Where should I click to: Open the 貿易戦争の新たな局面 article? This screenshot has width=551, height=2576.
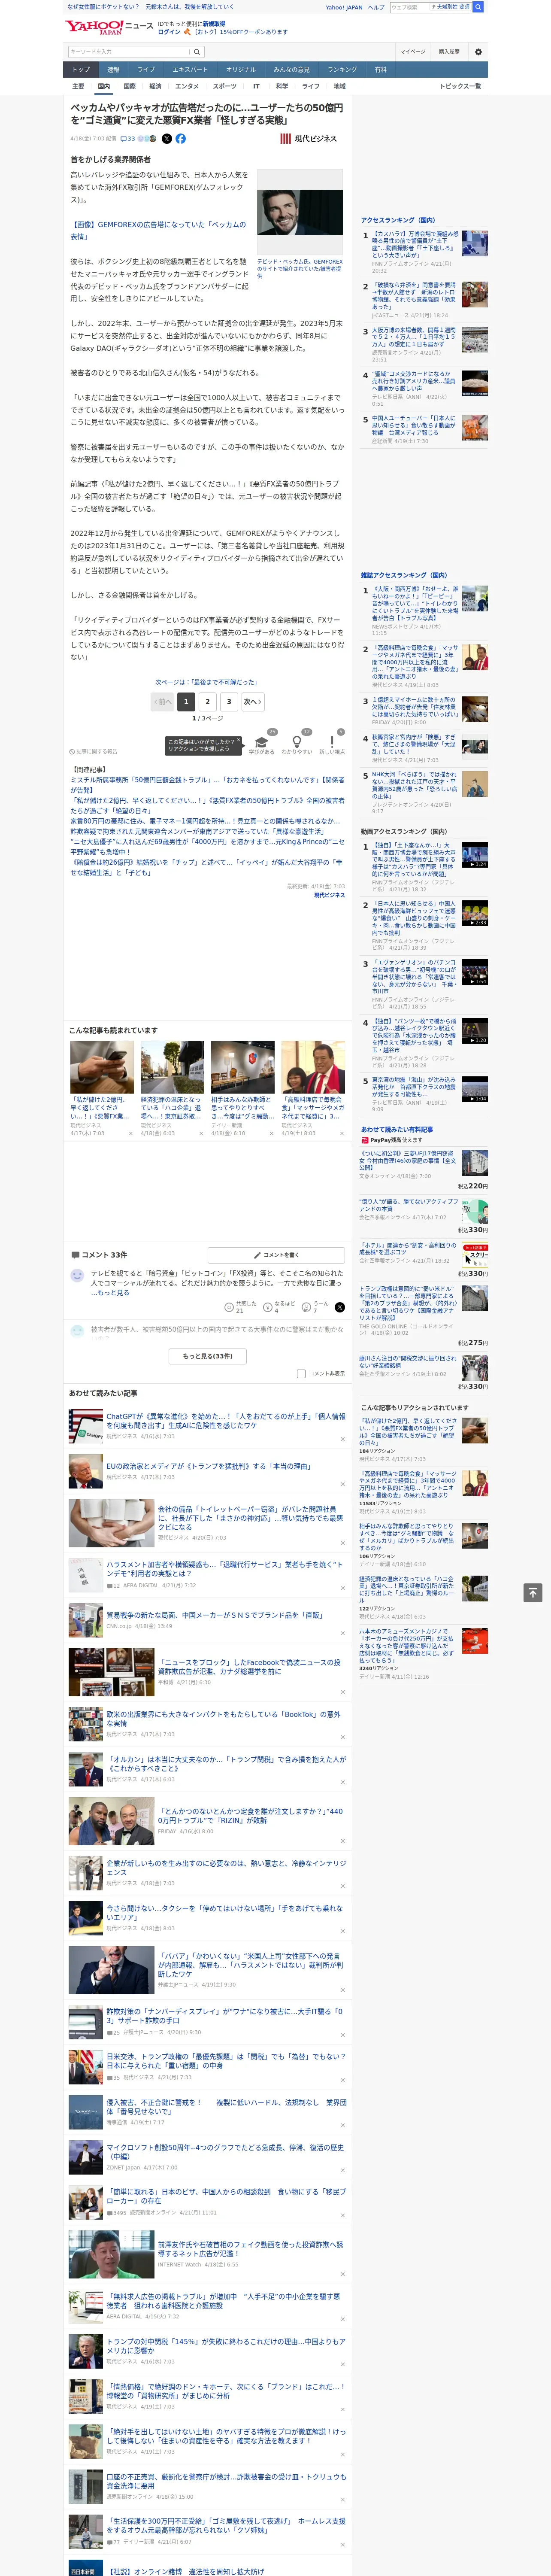[x=214, y=1615]
